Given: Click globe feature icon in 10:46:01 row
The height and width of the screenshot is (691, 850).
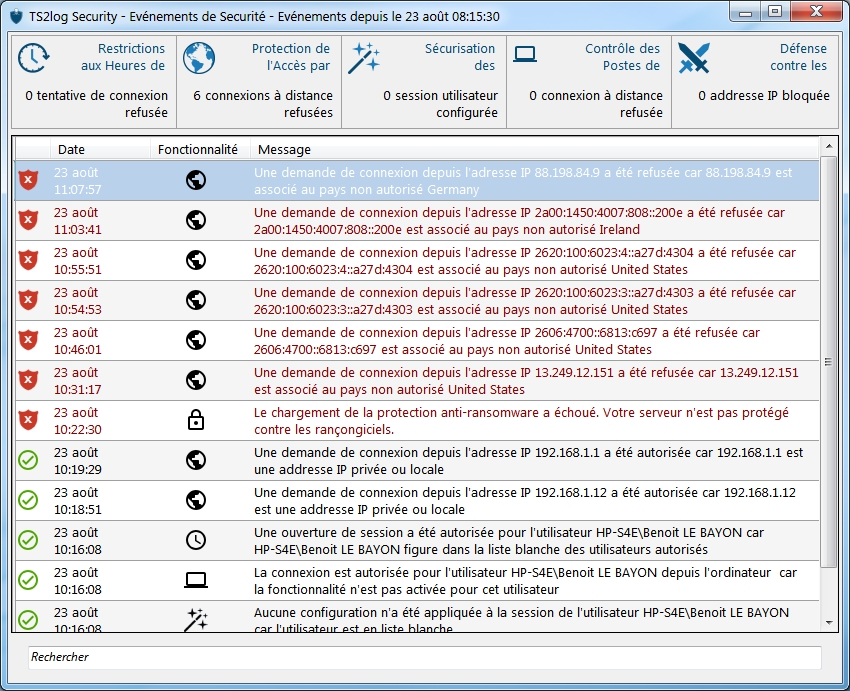Looking at the screenshot, I should click(x=196, y=340).
